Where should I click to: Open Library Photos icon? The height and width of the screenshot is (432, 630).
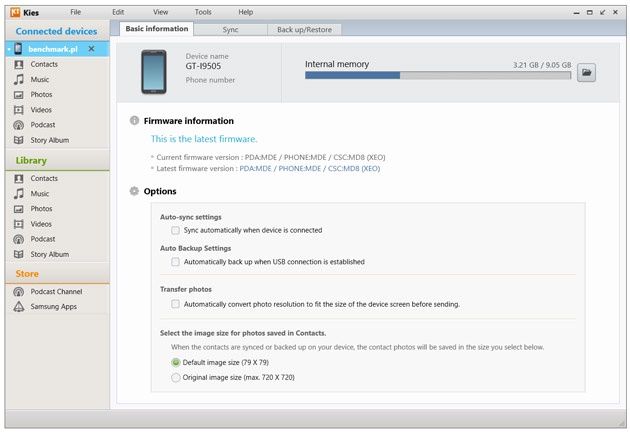coord(18,209)
